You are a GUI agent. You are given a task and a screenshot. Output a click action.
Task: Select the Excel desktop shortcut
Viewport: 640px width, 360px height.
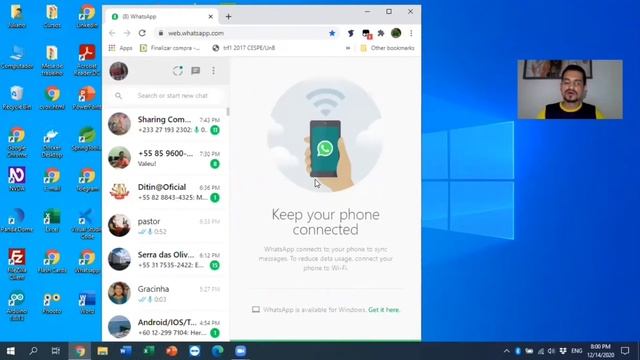(x=52, y=220)
